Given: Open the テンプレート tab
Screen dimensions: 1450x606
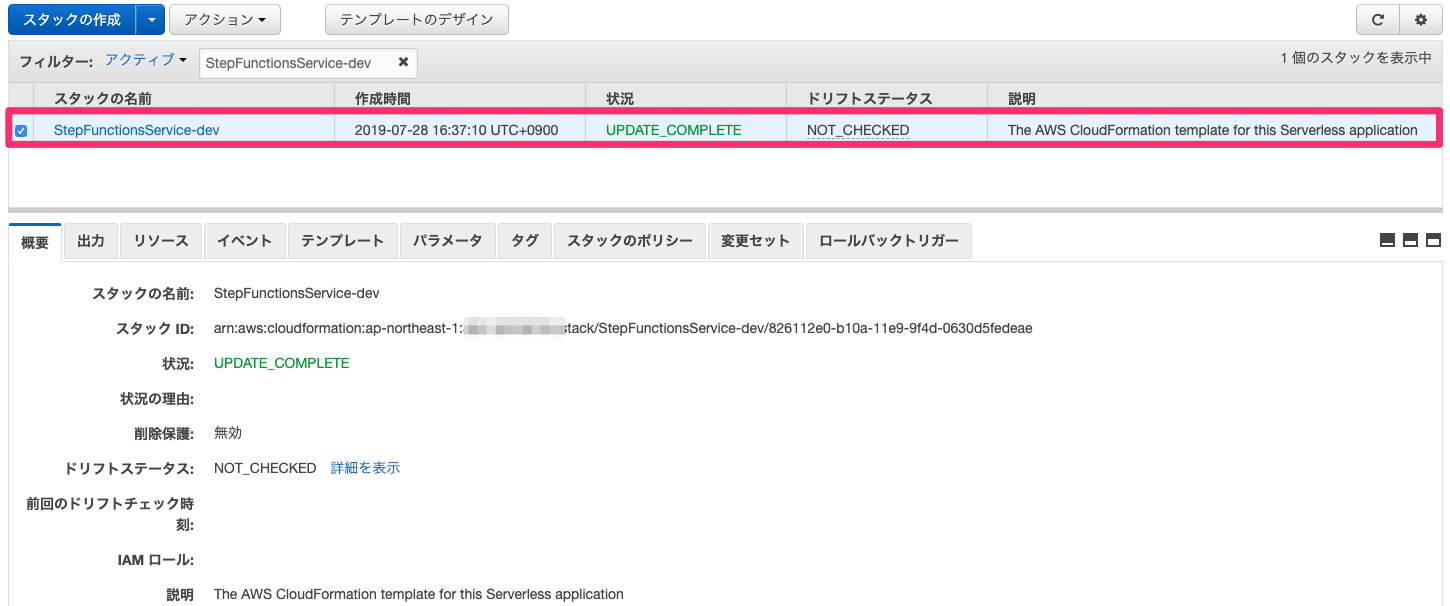Looking at the screenshot, I should click(x=343, y=241).
